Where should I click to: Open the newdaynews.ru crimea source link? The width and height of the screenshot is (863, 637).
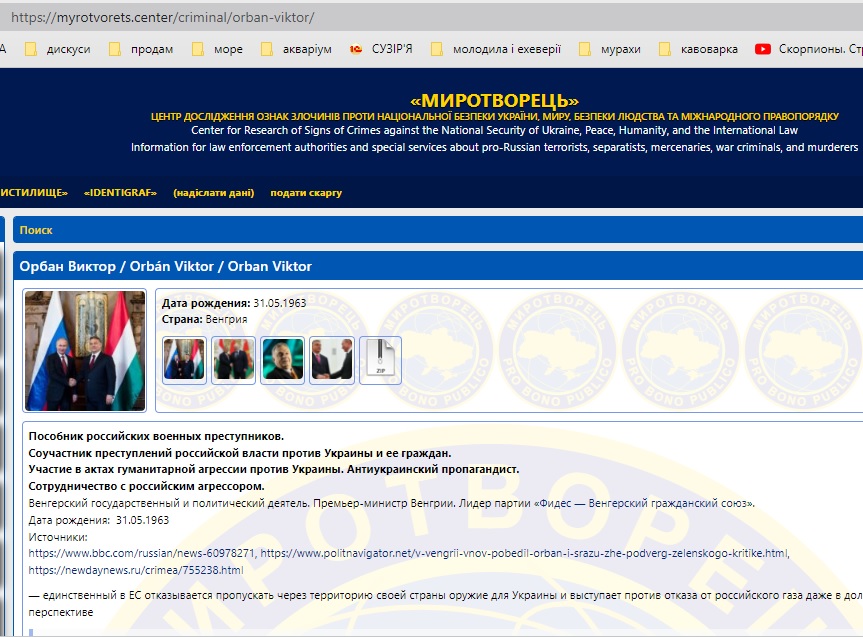tap(136, 570)
